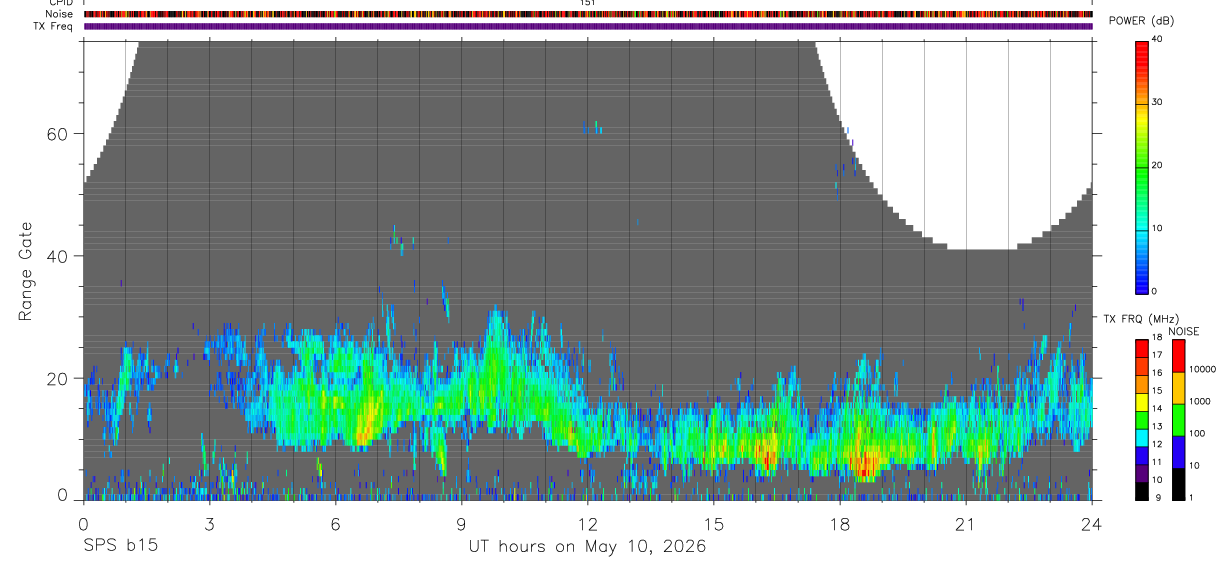Click the CPID value 151 above the plot
Image resolution: width=1228 pixels, height=567 pixels.
click(x=587, y=3)
